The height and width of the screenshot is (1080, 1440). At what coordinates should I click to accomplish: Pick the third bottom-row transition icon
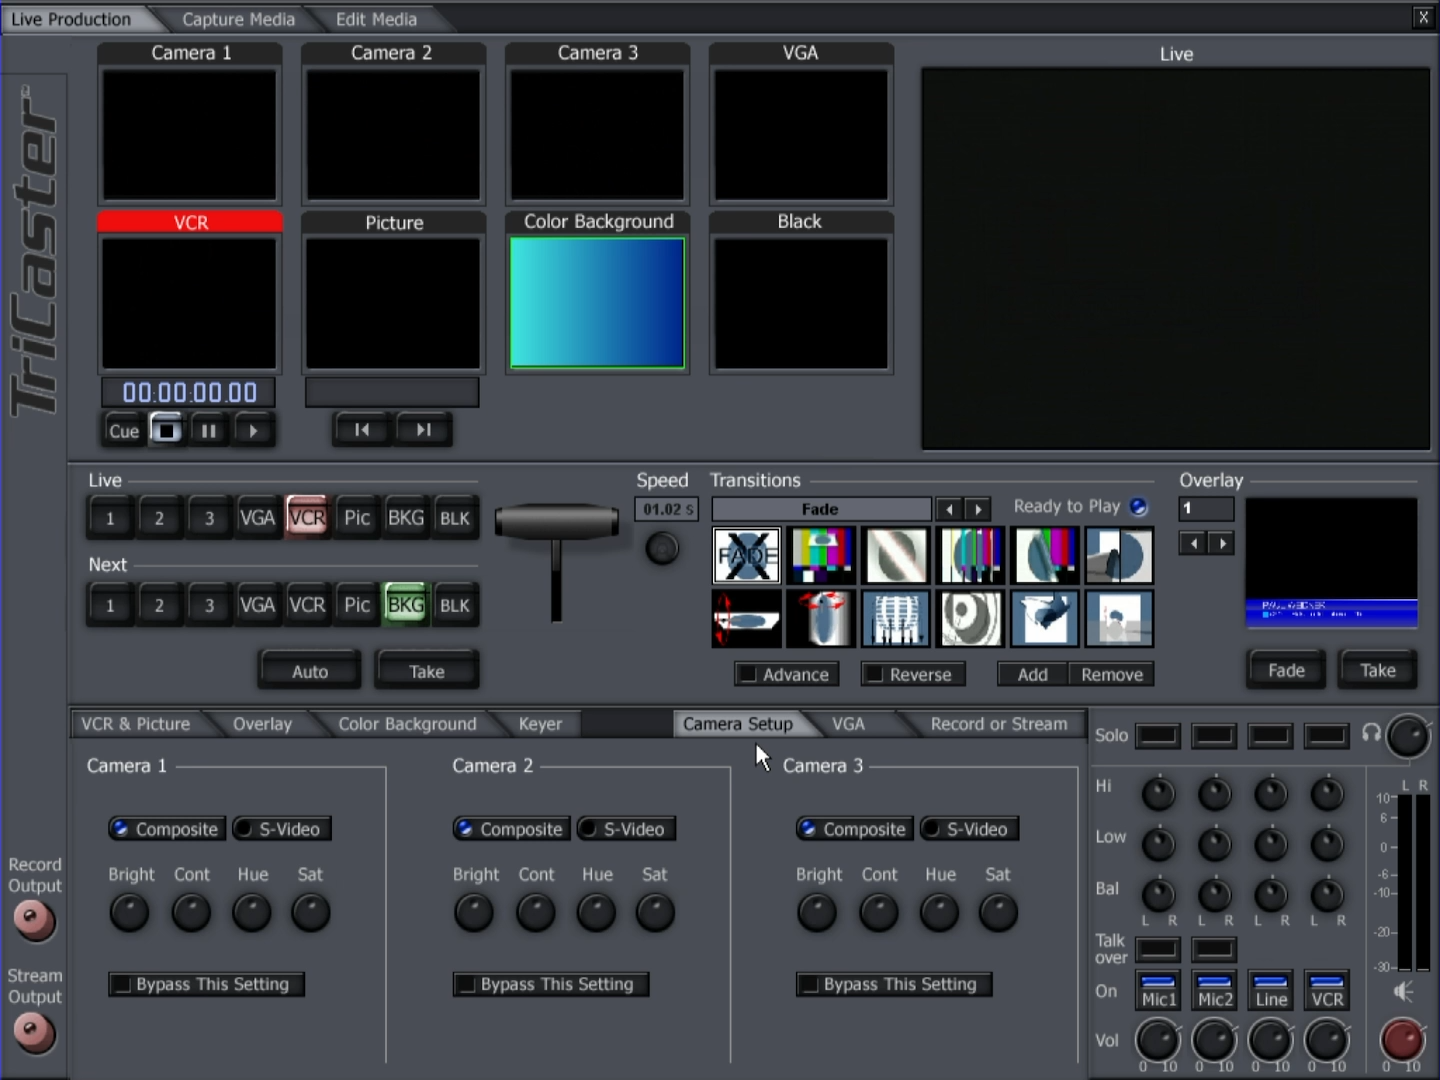[896, 618]
